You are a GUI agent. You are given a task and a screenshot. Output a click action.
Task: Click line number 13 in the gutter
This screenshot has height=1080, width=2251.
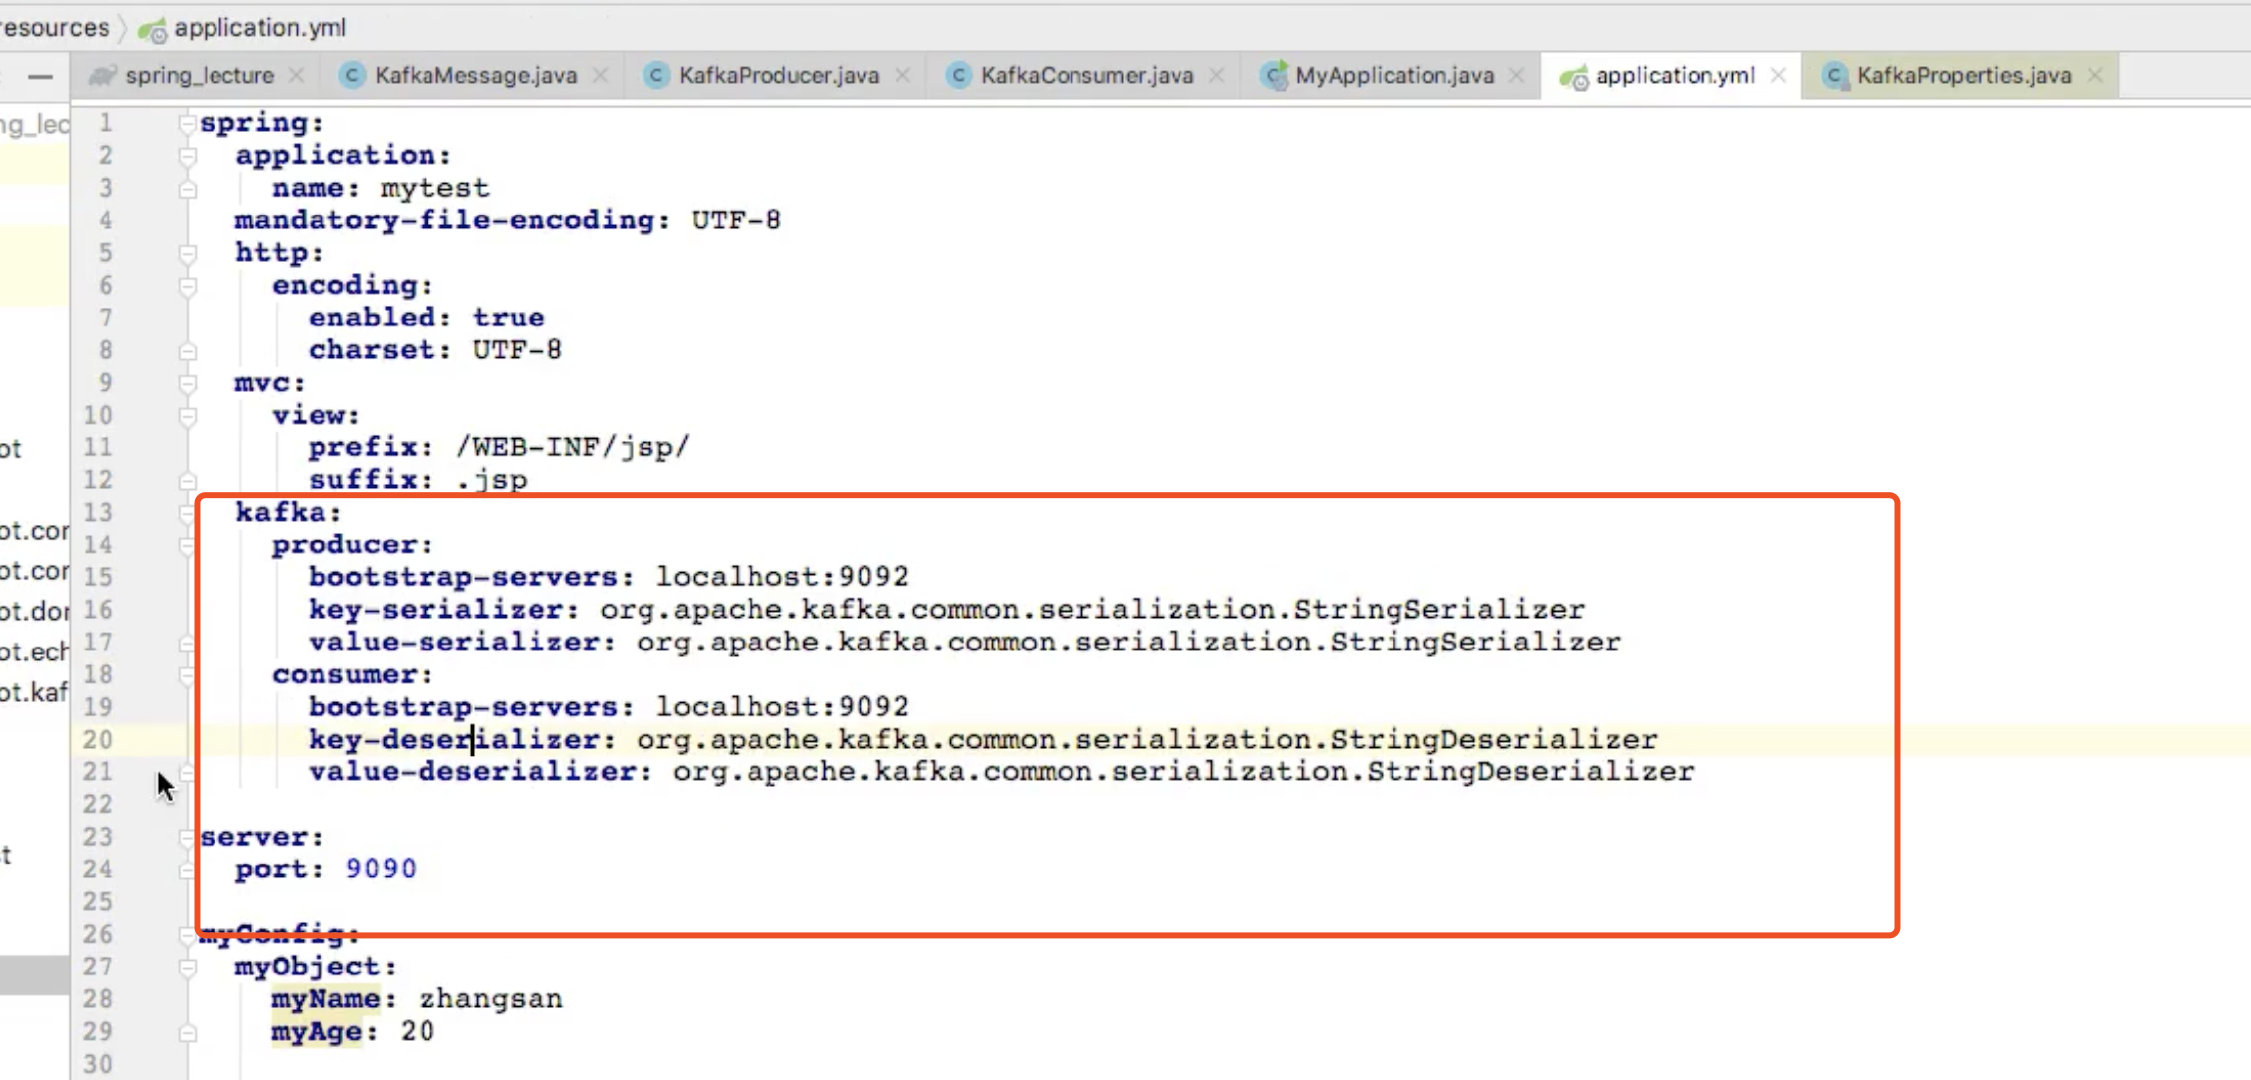click(x=97, y=513)
